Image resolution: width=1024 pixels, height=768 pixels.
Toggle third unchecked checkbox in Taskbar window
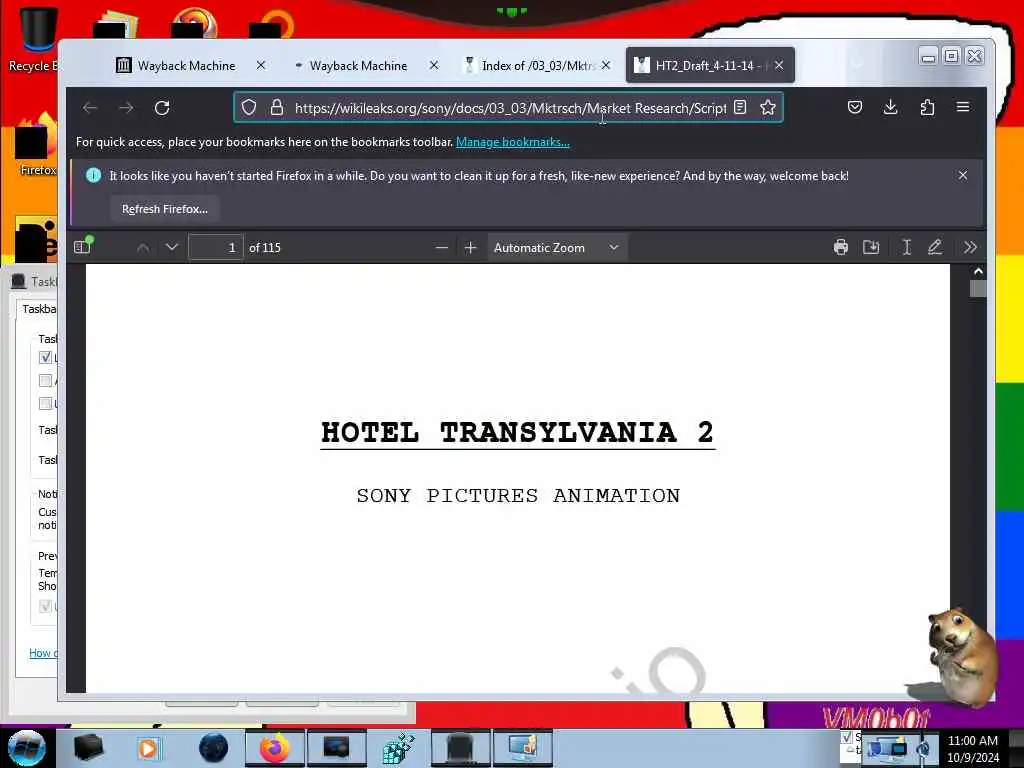point(45,403)
